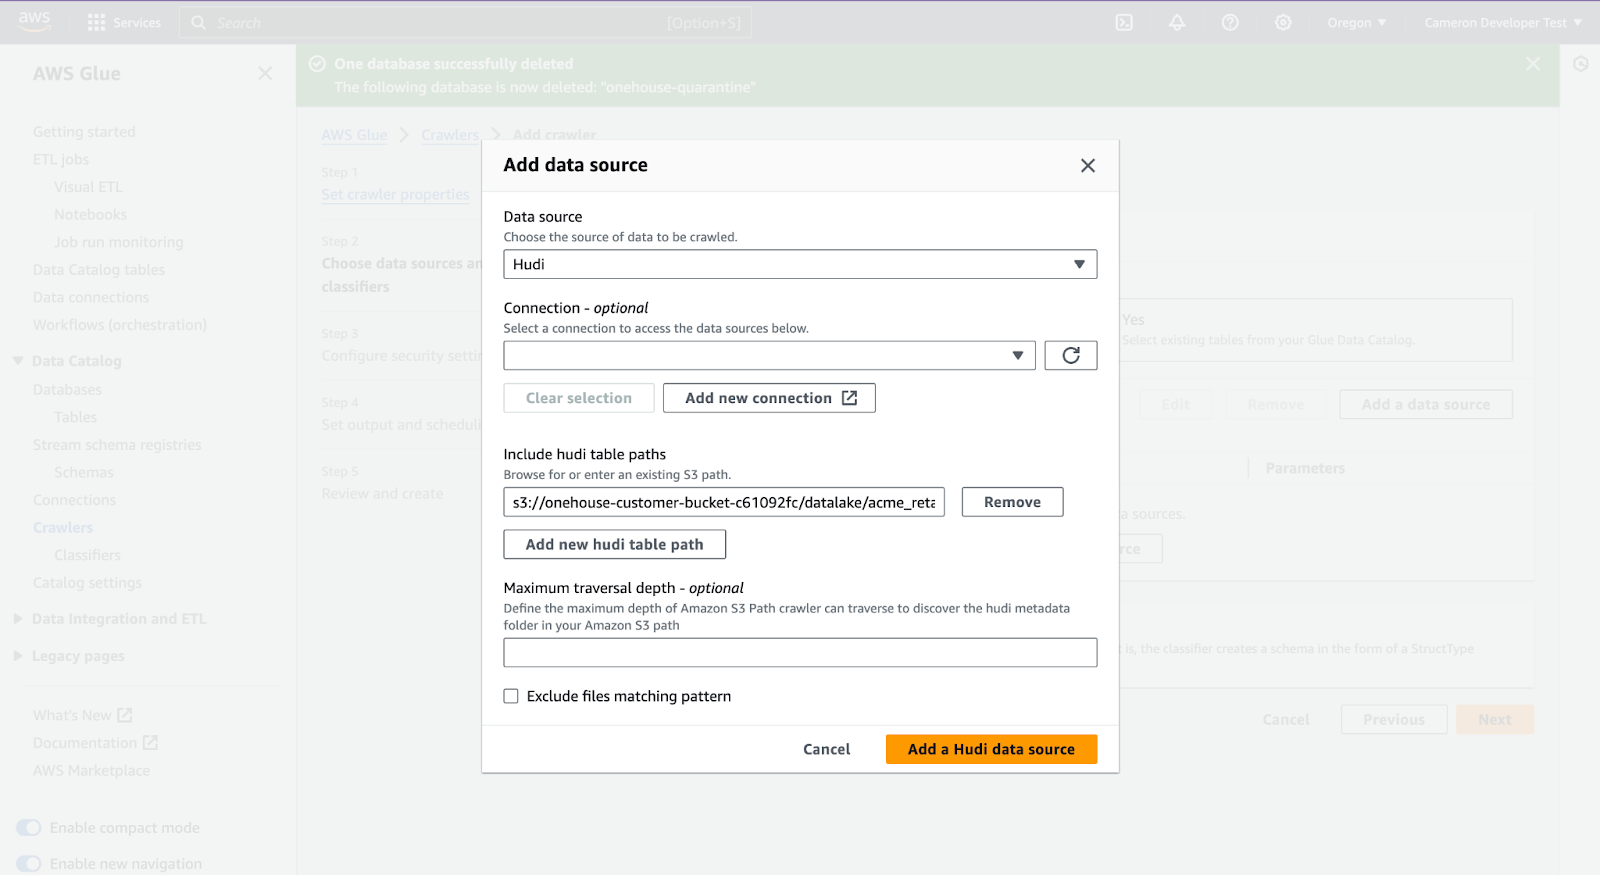Image resolution: width=1600 pixels, height=875 pixels.
Task: Open Set crawler properties step link
Action: tap(395, 194)
